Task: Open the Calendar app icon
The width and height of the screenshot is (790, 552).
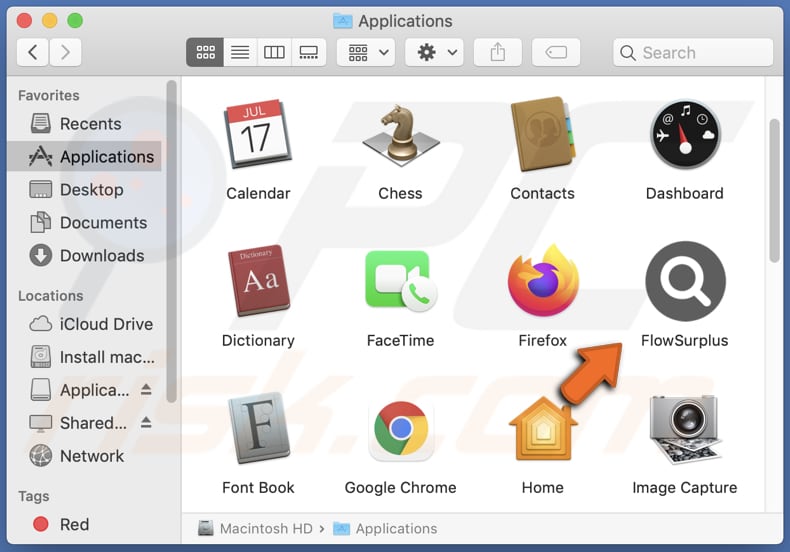Action: point(258,134)
